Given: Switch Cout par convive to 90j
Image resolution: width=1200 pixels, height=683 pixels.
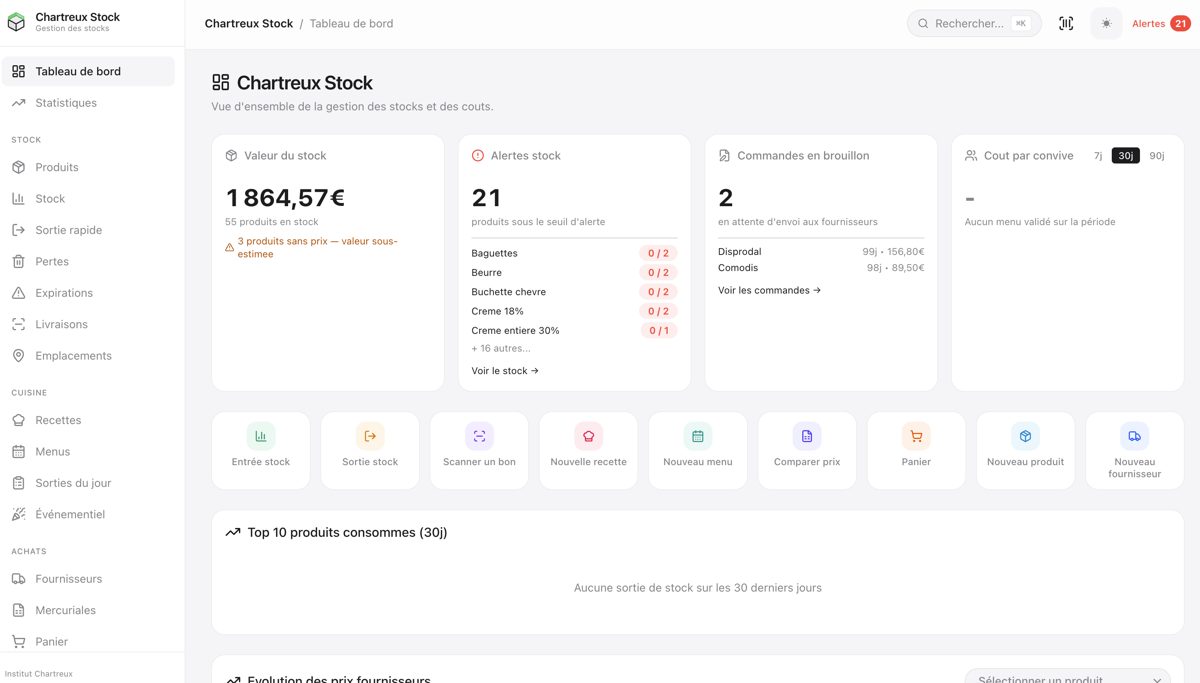Looking at the screenshot, I should (x=1157, y=156).
